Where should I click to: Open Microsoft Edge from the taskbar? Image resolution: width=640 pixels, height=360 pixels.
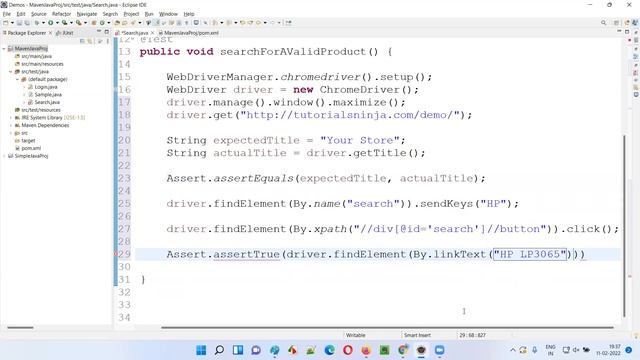[x=329, y=350]
